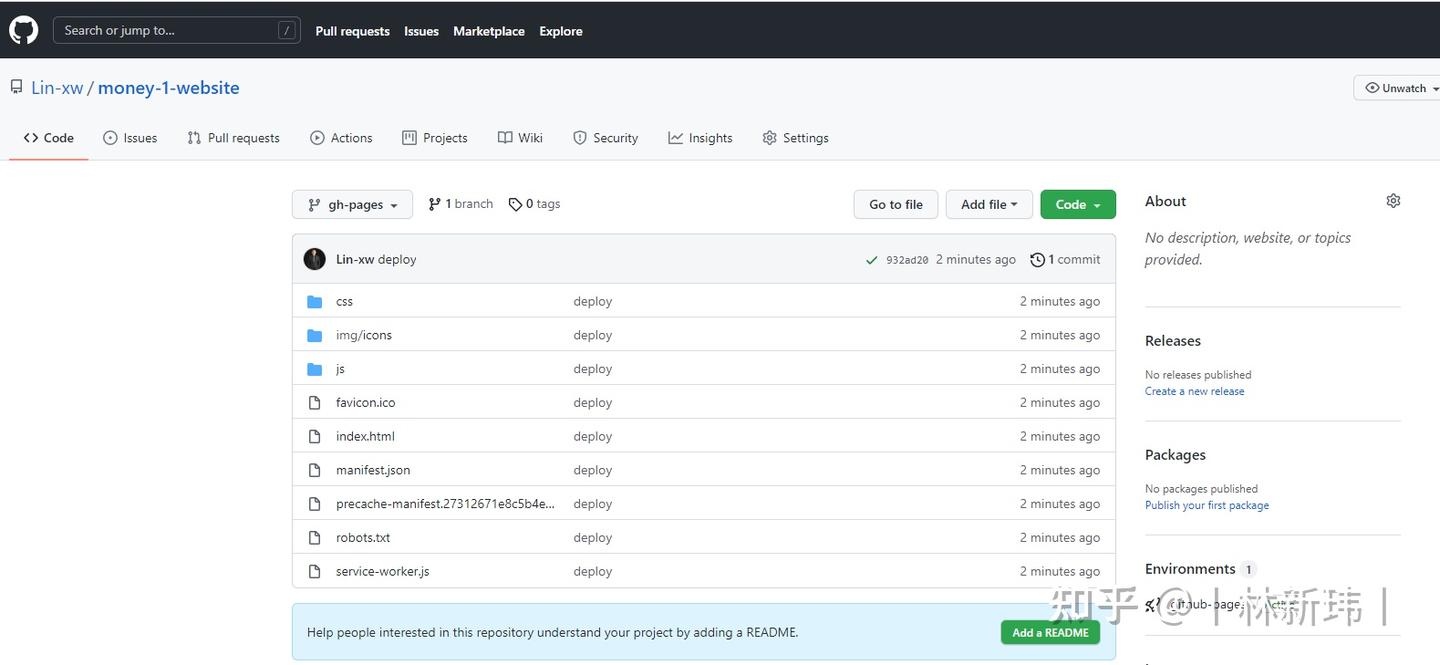Click the favicon.ico file icon

(315, 403)
